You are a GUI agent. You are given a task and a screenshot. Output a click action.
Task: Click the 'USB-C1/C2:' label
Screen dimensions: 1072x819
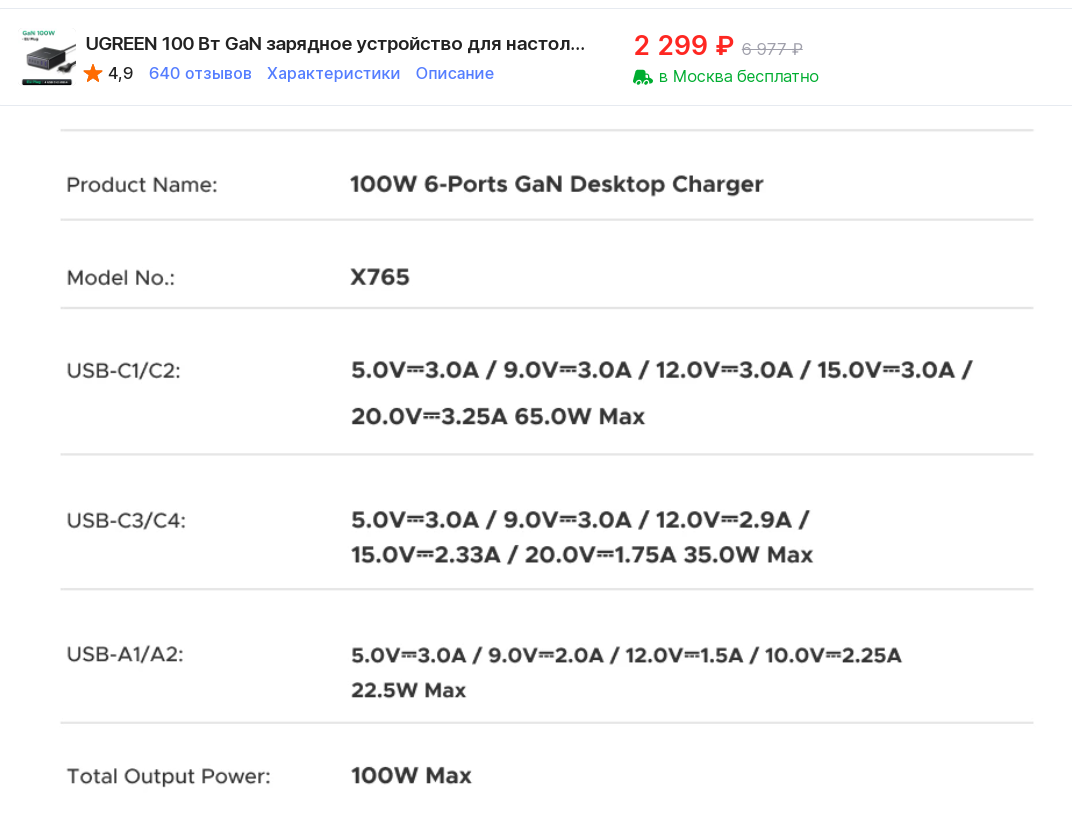[124, 371]
